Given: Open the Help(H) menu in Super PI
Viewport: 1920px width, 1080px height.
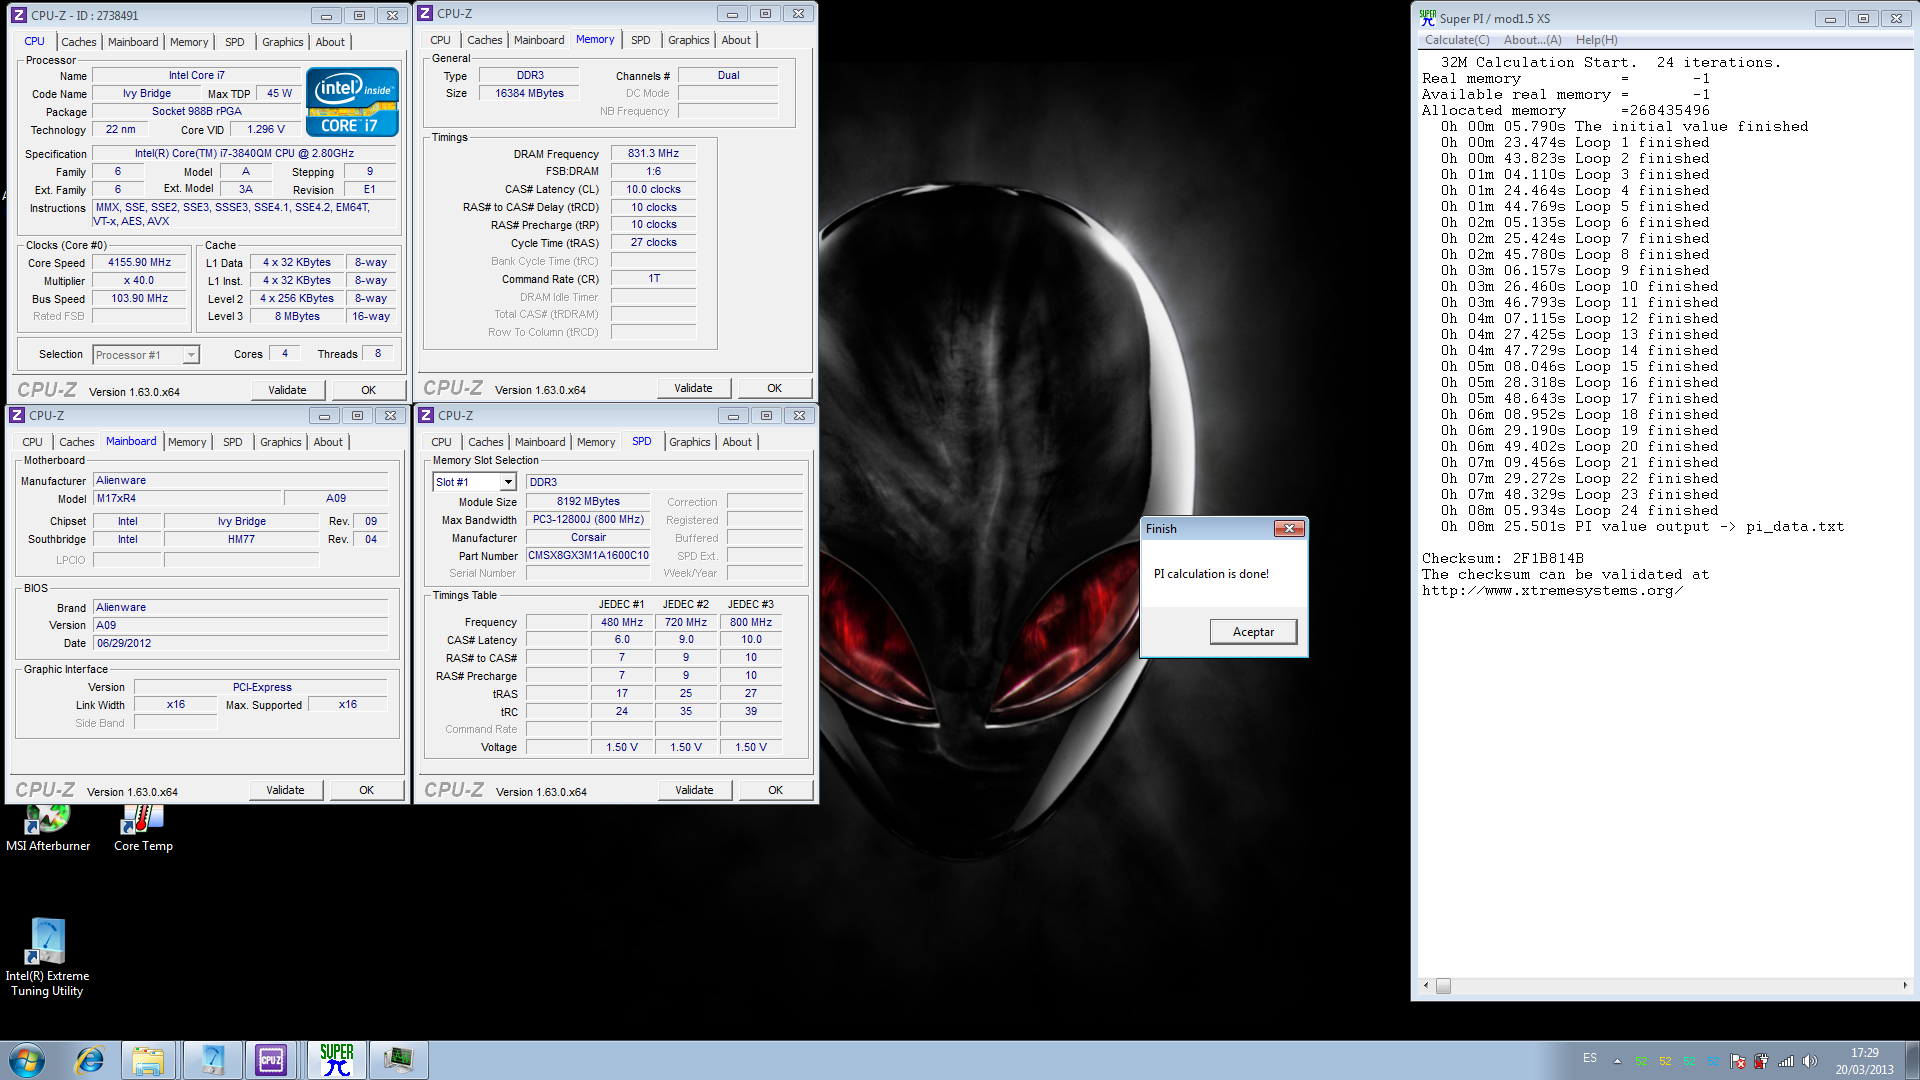Looking at the screenshot, I should pos(1596,40).
